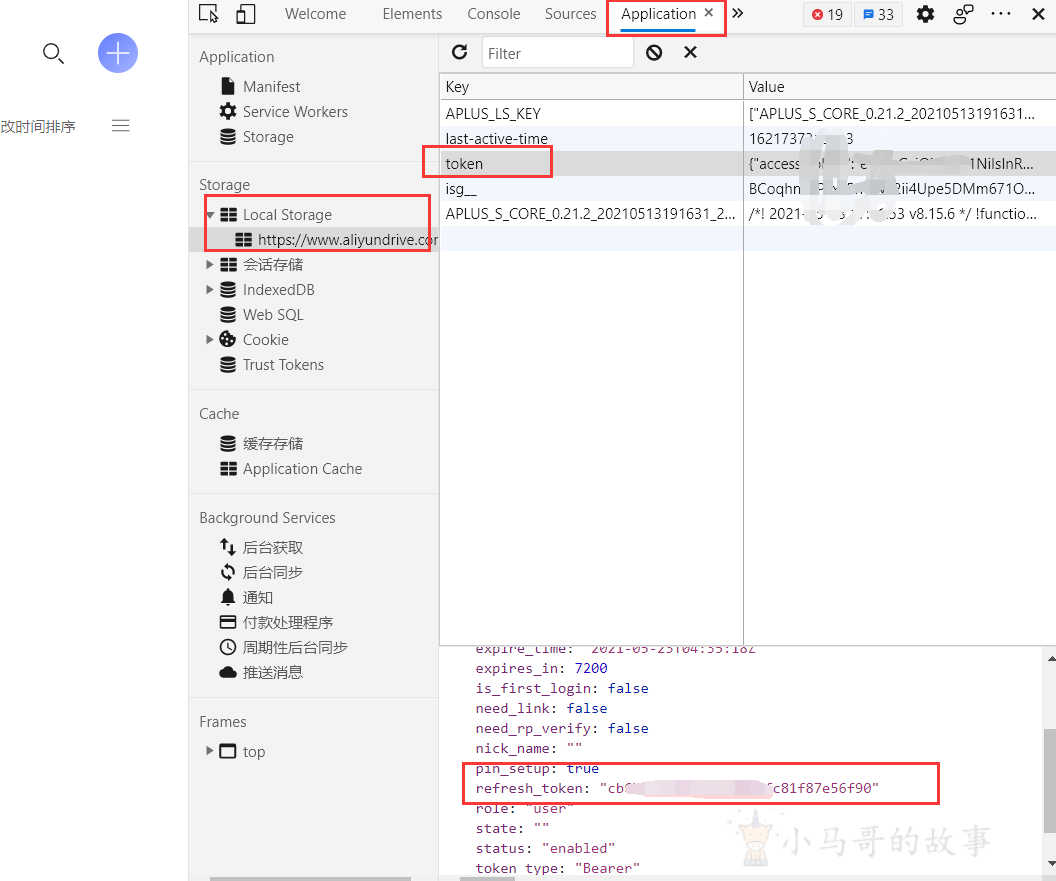The width and height of the screenshot is (1056, 881).
Task: Click the search magnifier icon
Action: [x=53, y=53]
